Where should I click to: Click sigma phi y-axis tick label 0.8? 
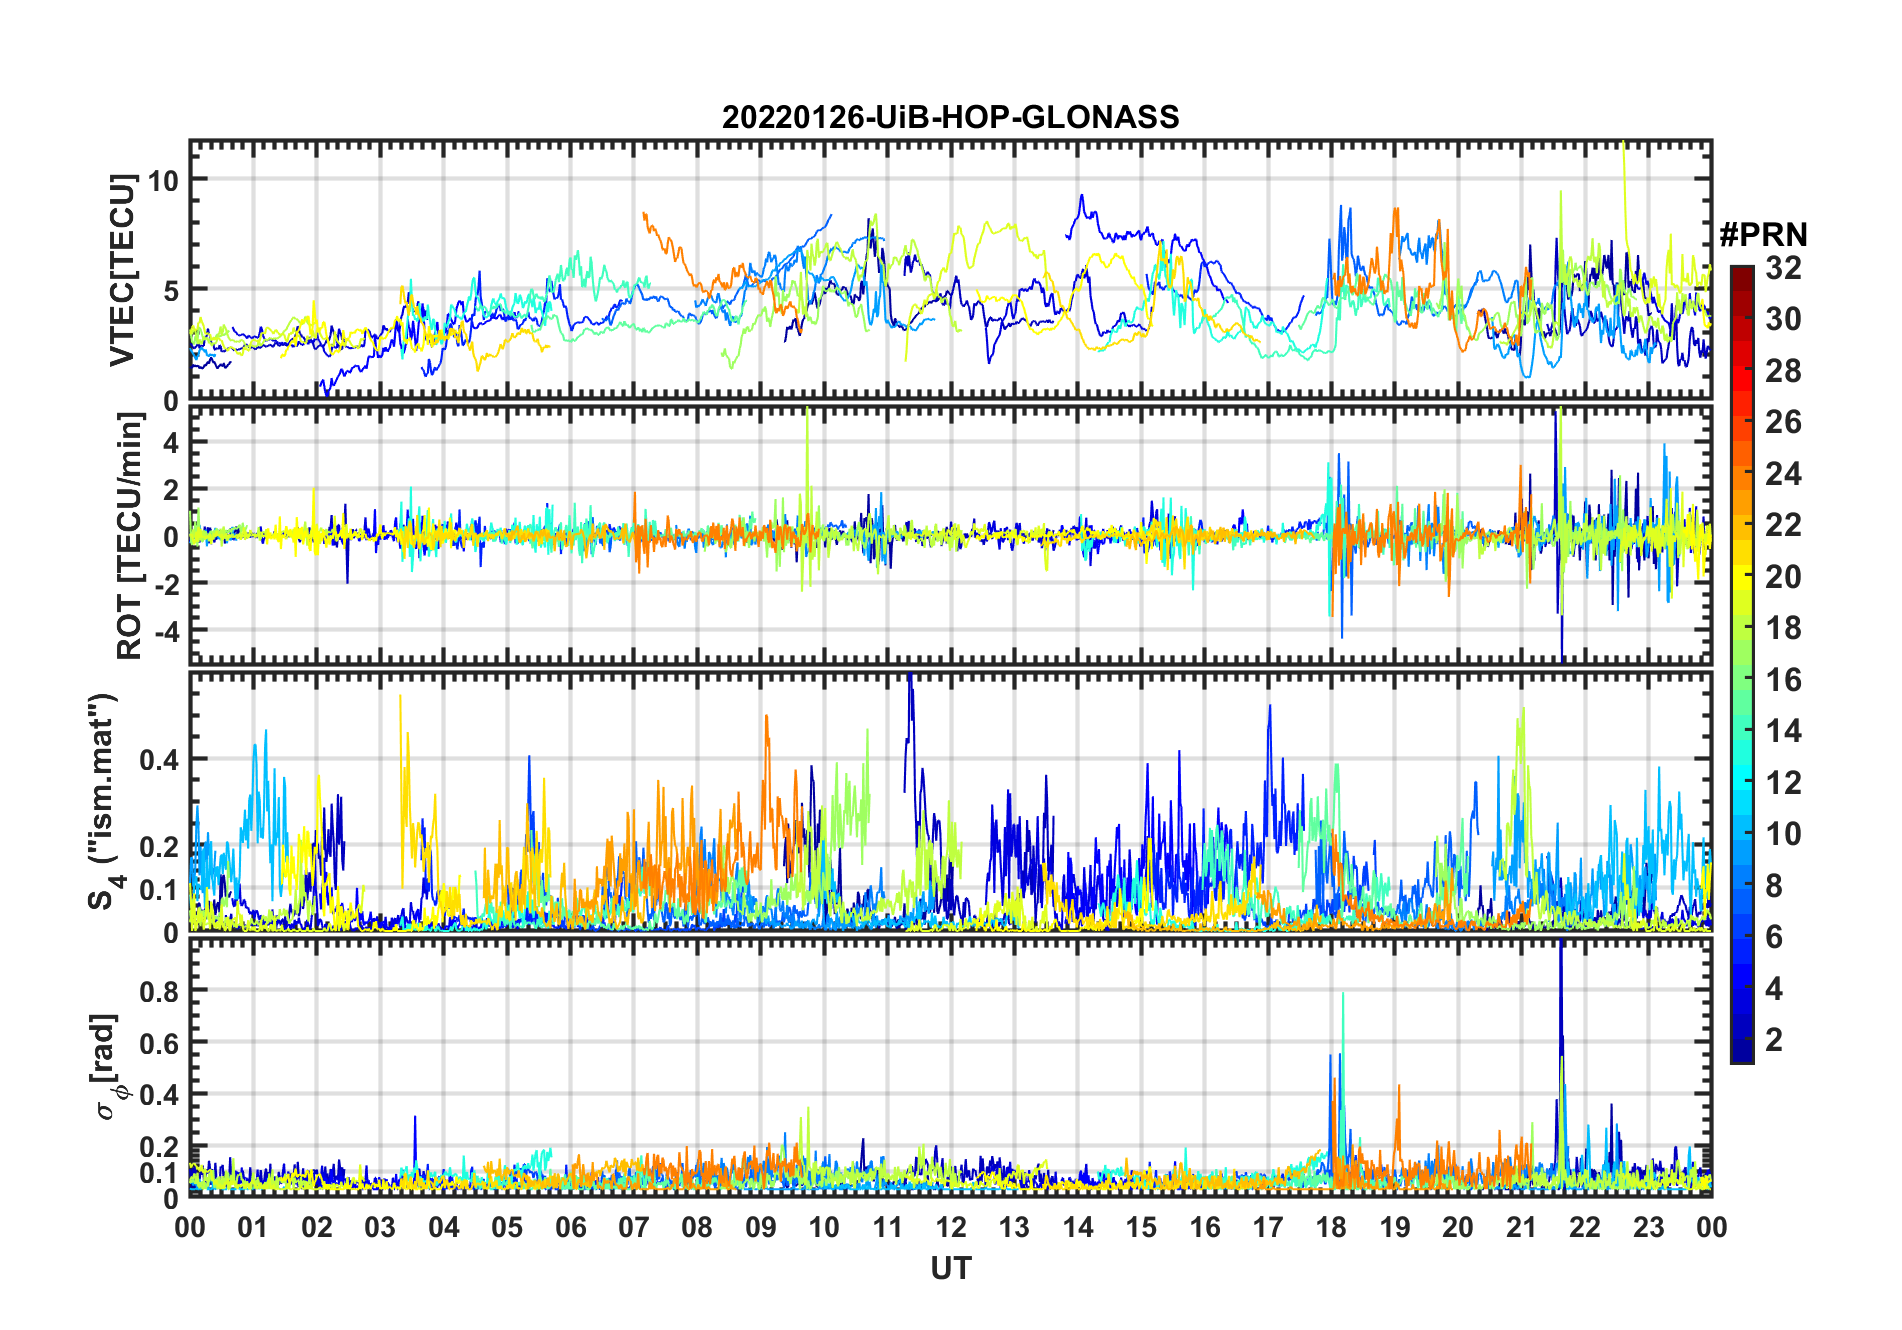point(158,991)
